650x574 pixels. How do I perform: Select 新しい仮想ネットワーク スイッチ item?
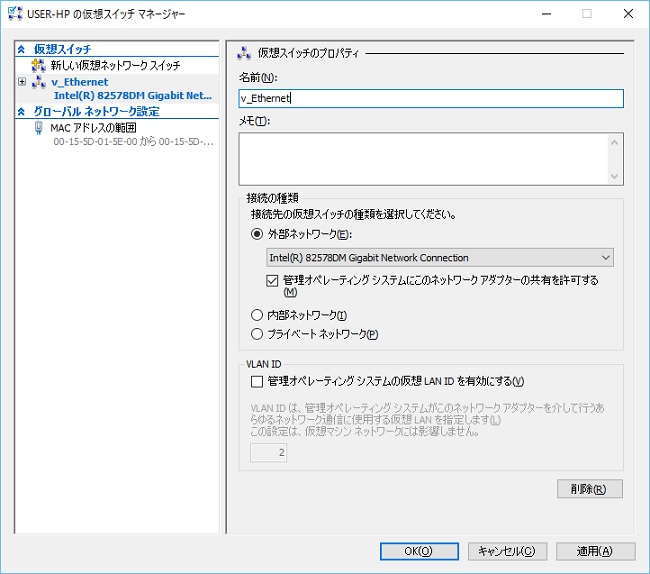[115, 65]
